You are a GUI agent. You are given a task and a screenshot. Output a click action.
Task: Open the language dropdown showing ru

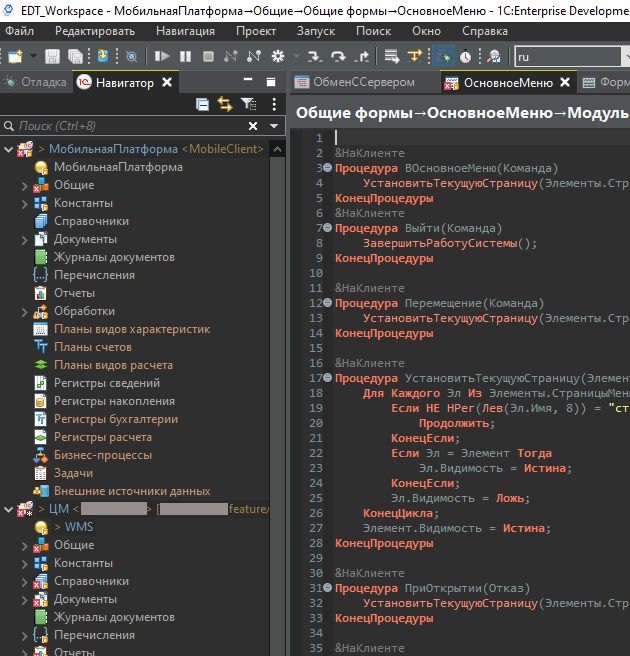pyautogui.click(x=570, y=57)
